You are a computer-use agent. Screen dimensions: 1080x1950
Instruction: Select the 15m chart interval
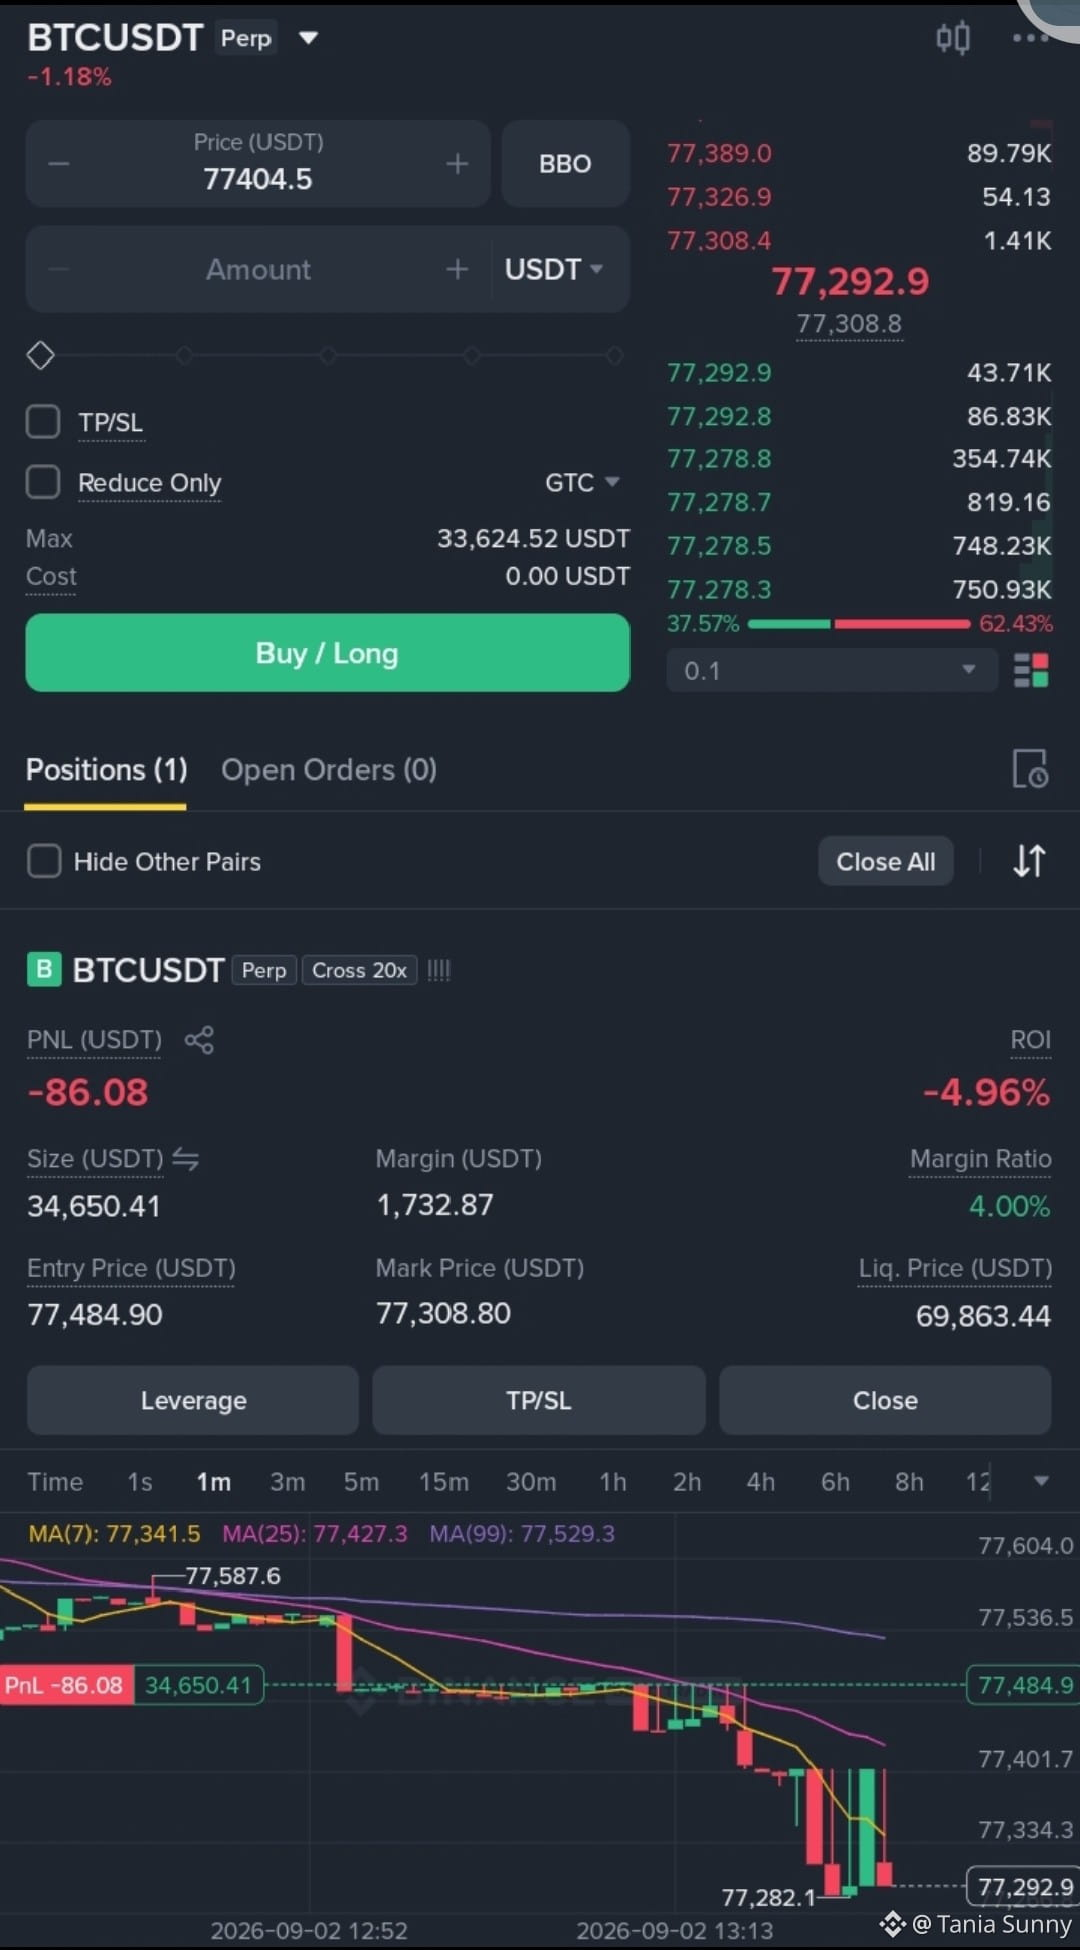(x=444, y=1482)
